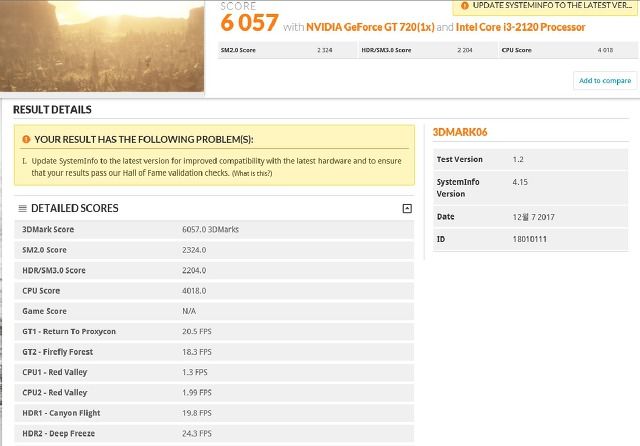Image resolution: width=640 pixels, height=446 pixels.
Task: Click the Test Version value 1.2
Action: [518, 159]
